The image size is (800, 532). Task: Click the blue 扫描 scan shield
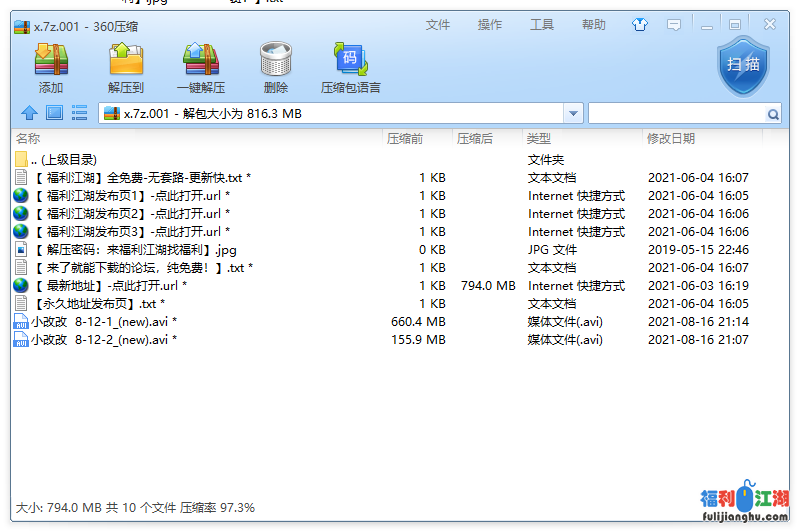[743, 65]
